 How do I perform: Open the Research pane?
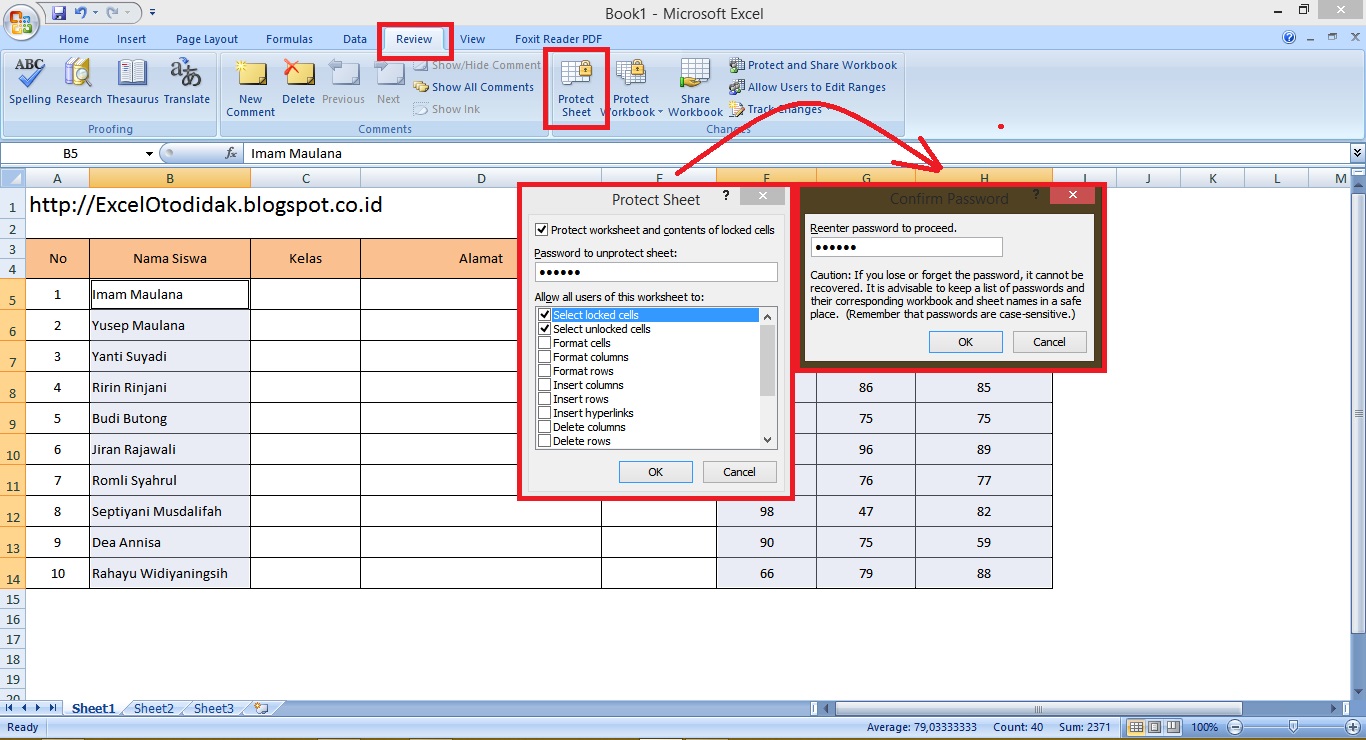79,82
